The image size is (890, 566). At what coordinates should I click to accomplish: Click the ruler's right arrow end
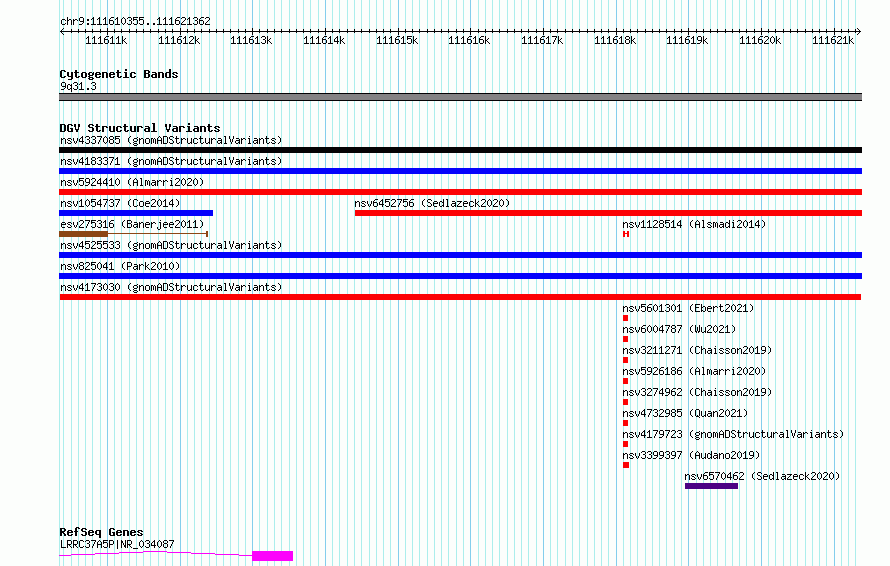(859, 31)
